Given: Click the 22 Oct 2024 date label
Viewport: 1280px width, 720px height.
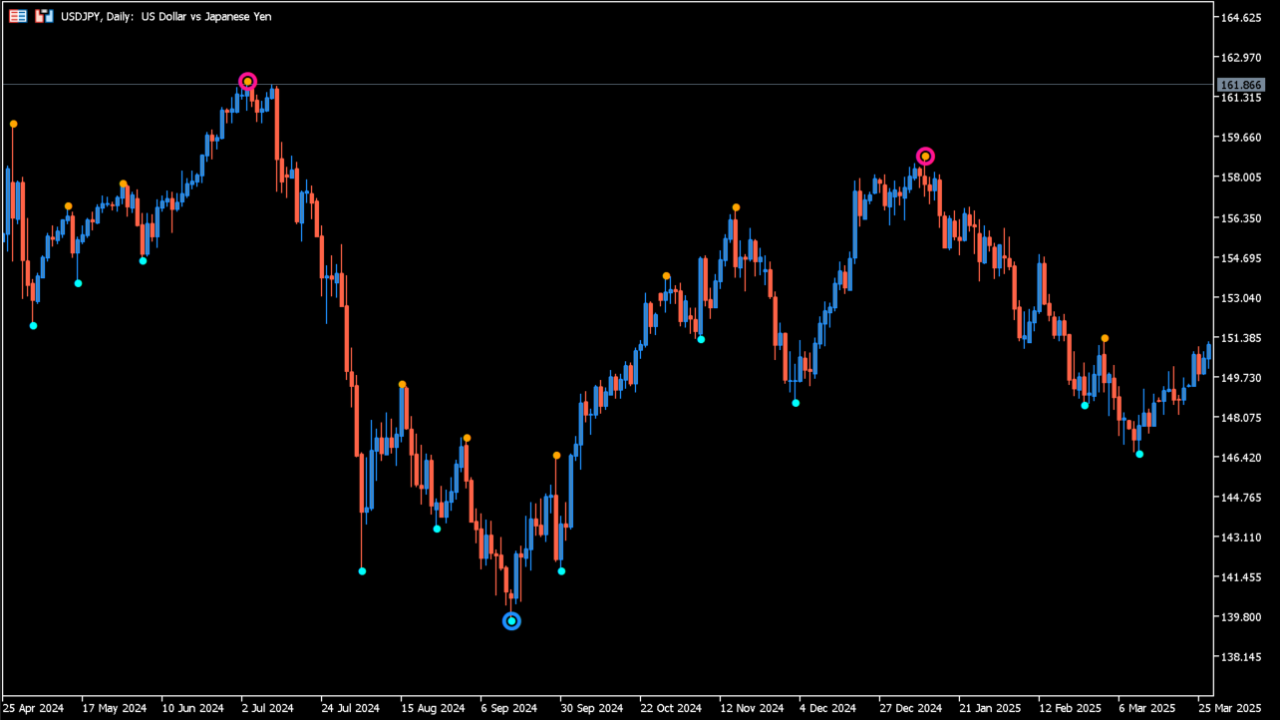Looking at the screenshot, I should click(671, 708).
